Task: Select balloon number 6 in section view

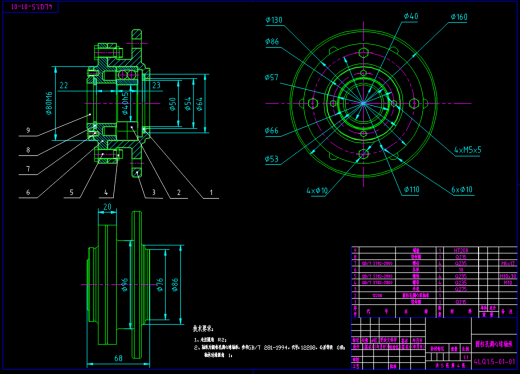Action: 28,192
